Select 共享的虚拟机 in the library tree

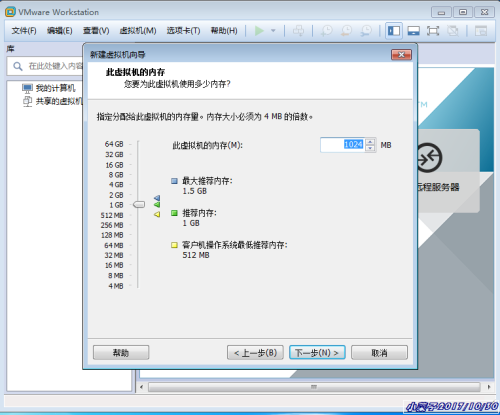pos(59,101)
